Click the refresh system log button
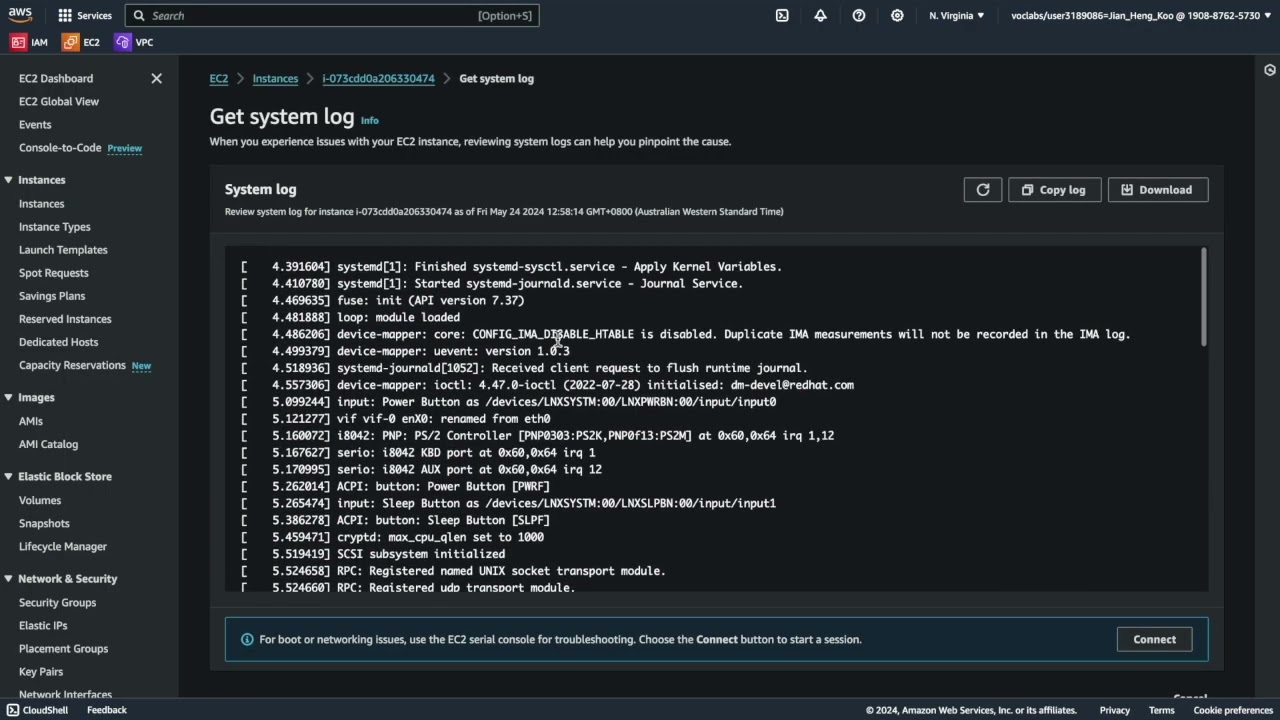This screenshot has width=1280, height=720. pos(983,190)
